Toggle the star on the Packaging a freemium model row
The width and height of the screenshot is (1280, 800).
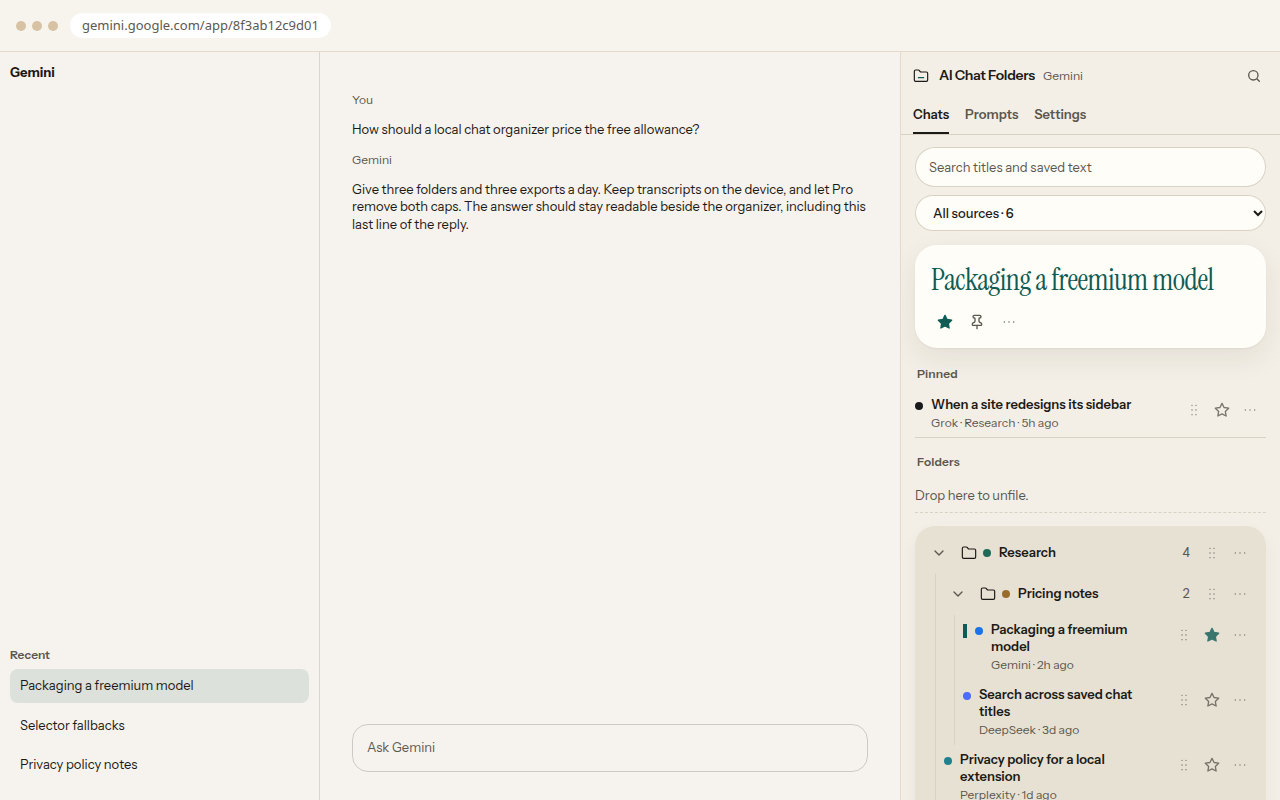click(1212, 635)
